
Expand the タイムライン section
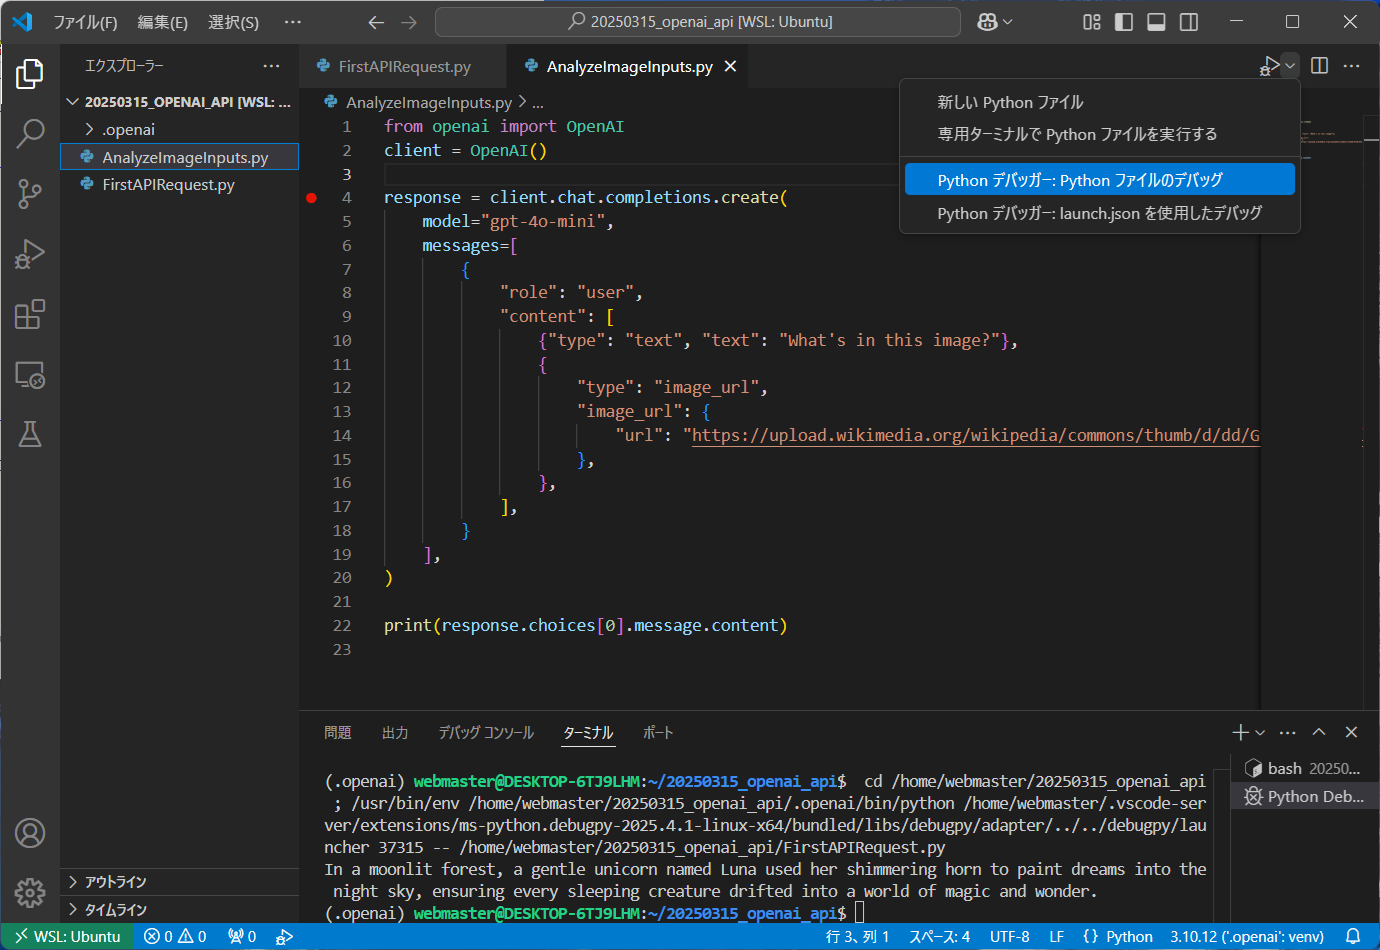click(x=115, y=910)
